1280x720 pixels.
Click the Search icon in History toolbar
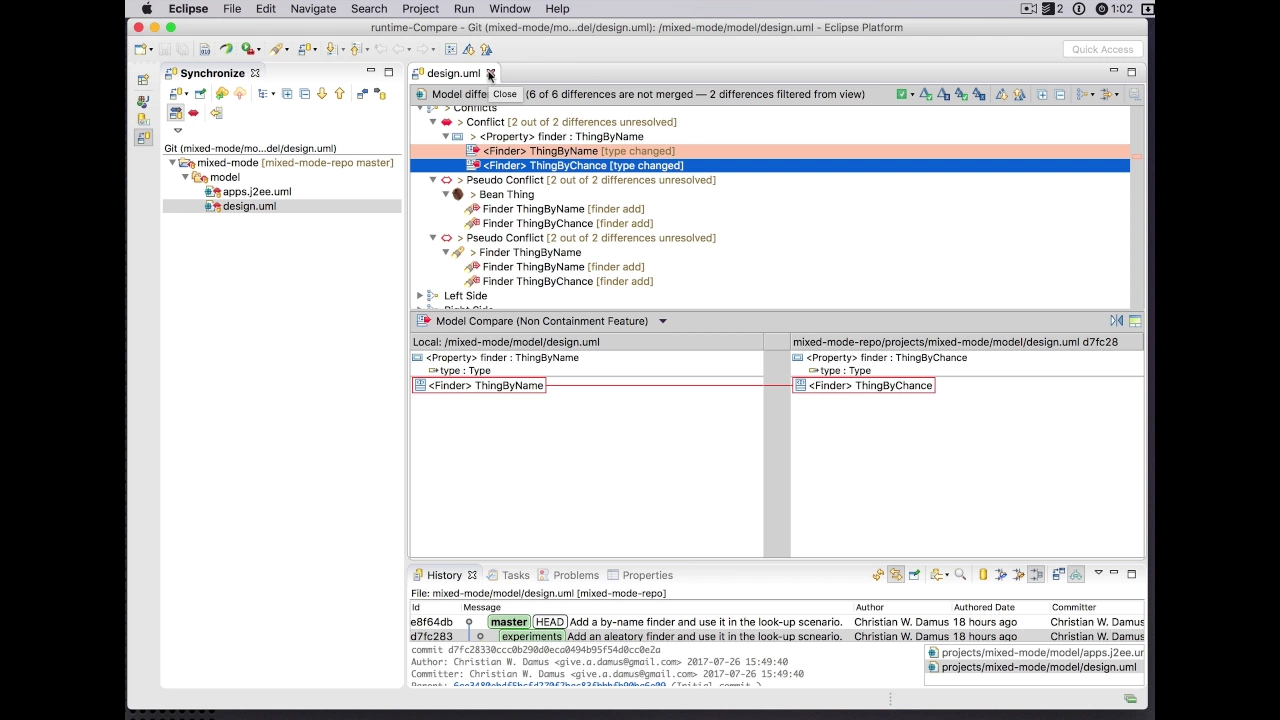point(960,575)
